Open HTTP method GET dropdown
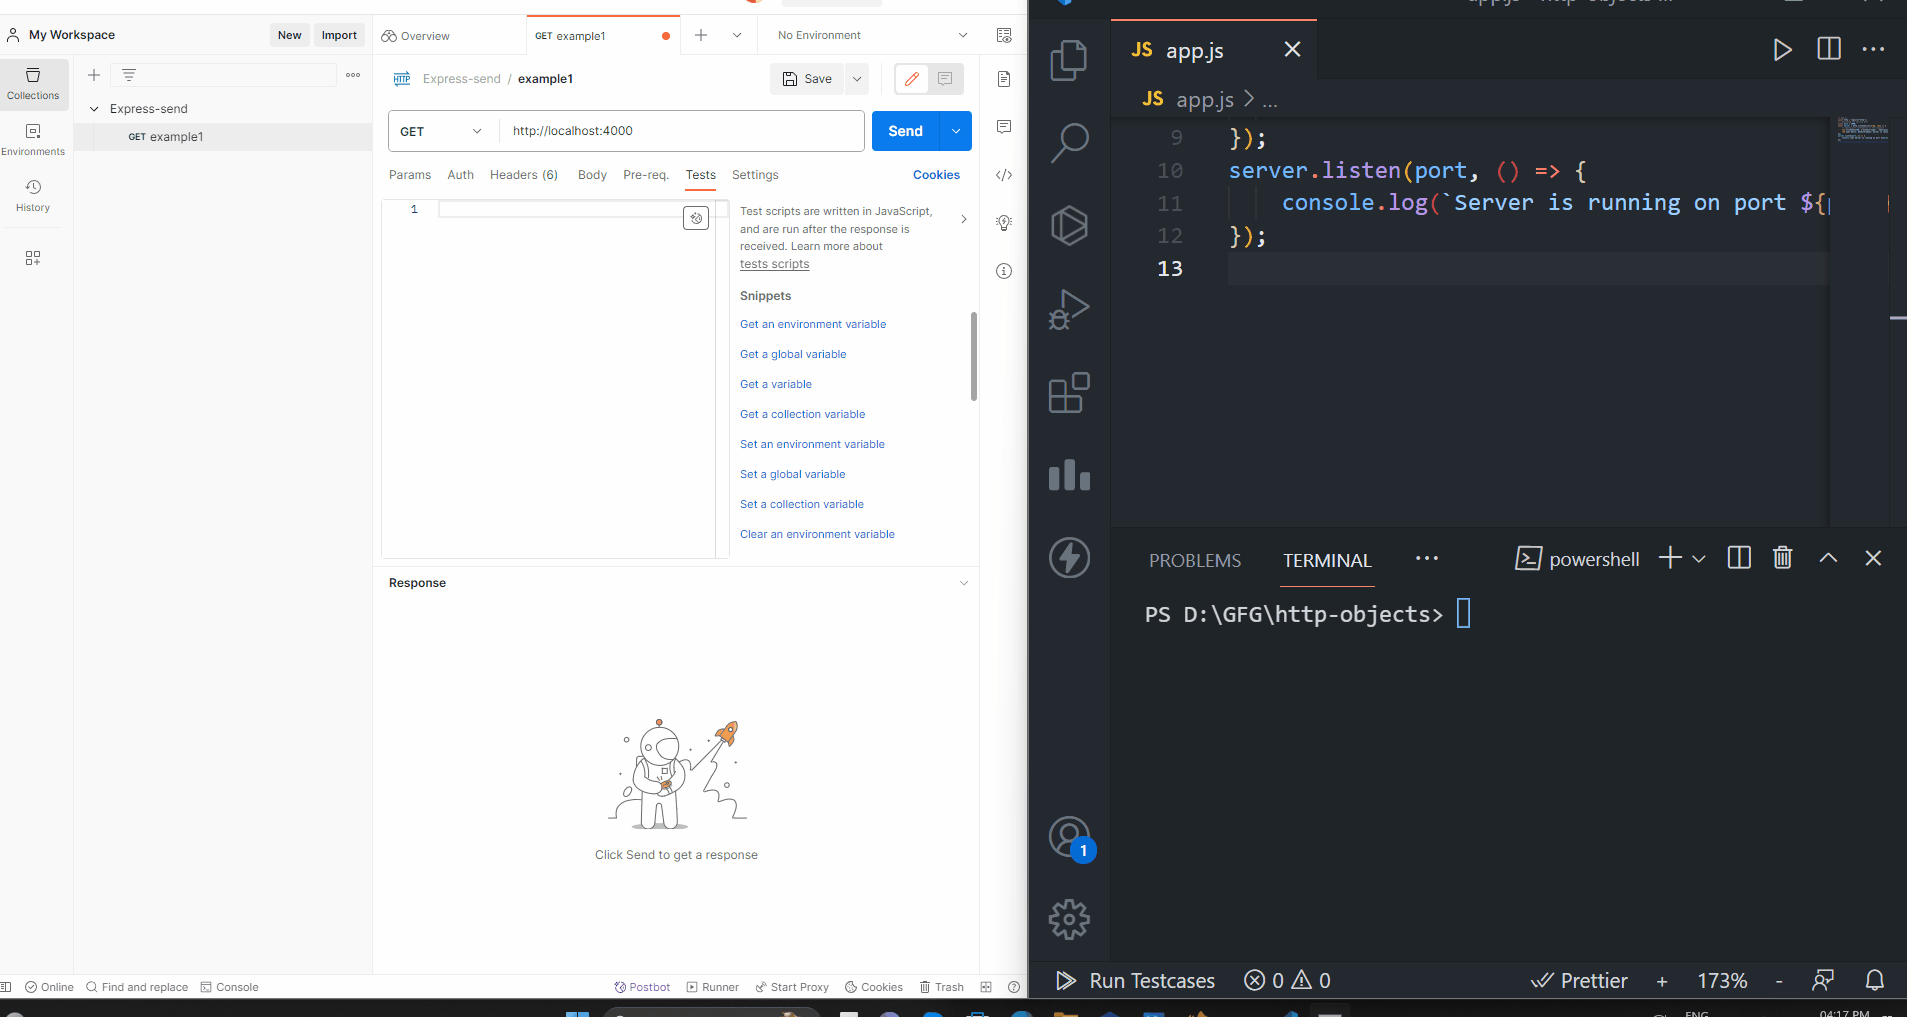1907x1017 pixels. pos(443,131)
